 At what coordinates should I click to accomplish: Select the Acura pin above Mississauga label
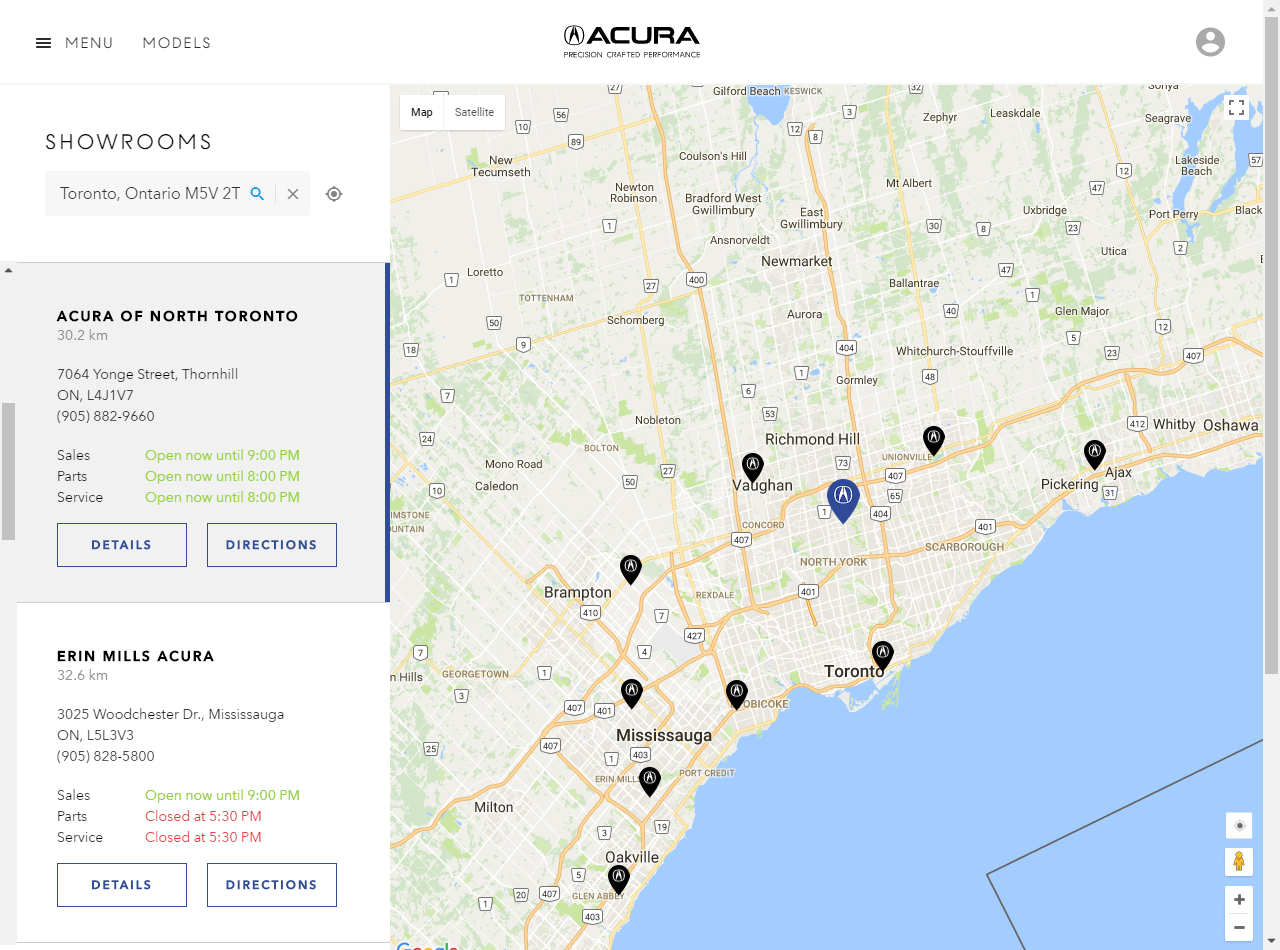(x=631, y=693)
